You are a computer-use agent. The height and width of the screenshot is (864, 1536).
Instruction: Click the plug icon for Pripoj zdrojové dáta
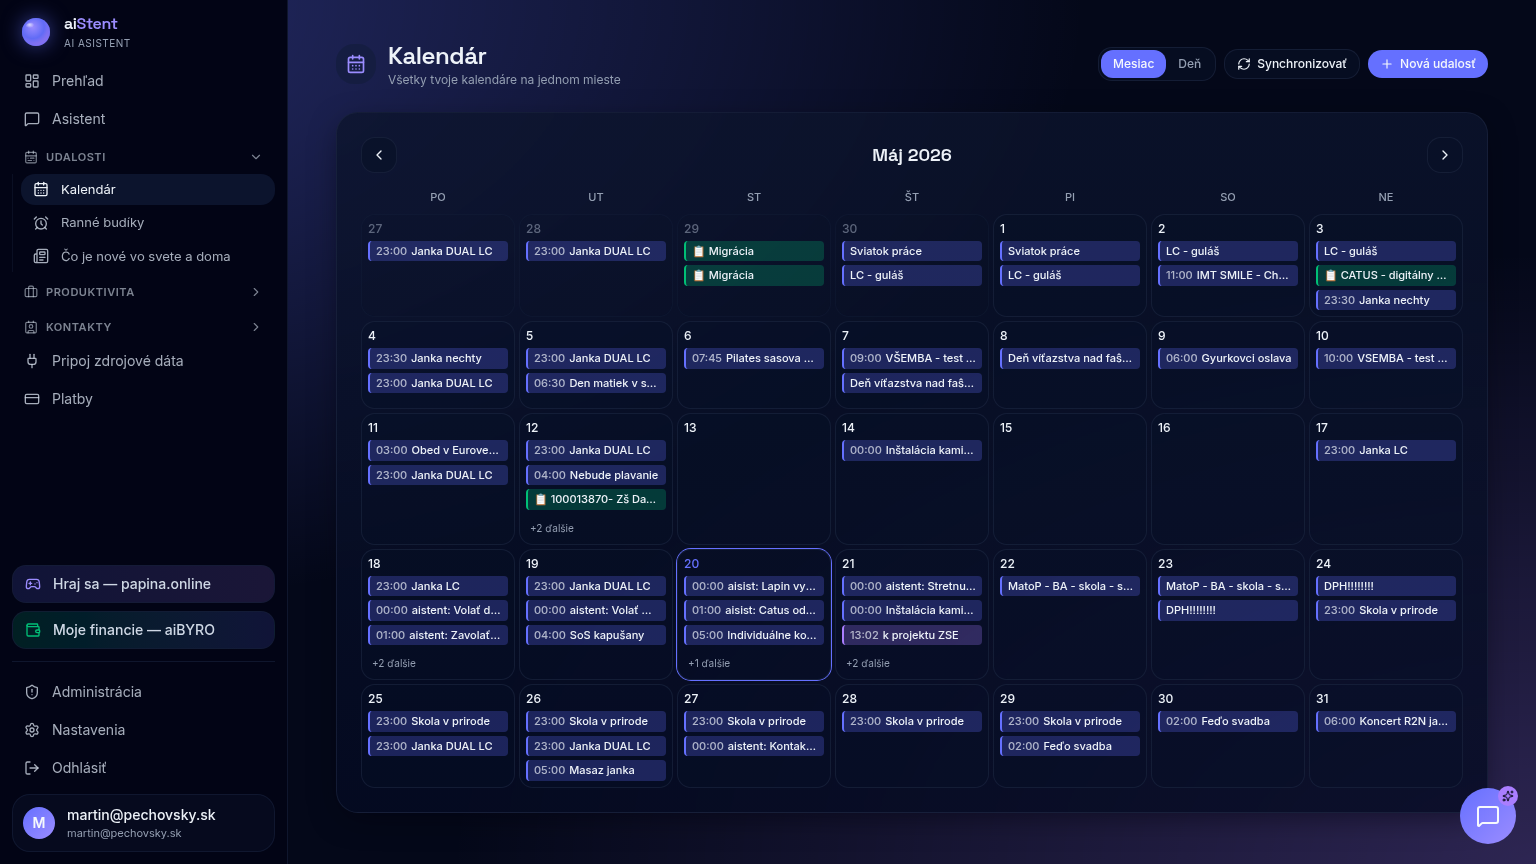tap(32, 361)
